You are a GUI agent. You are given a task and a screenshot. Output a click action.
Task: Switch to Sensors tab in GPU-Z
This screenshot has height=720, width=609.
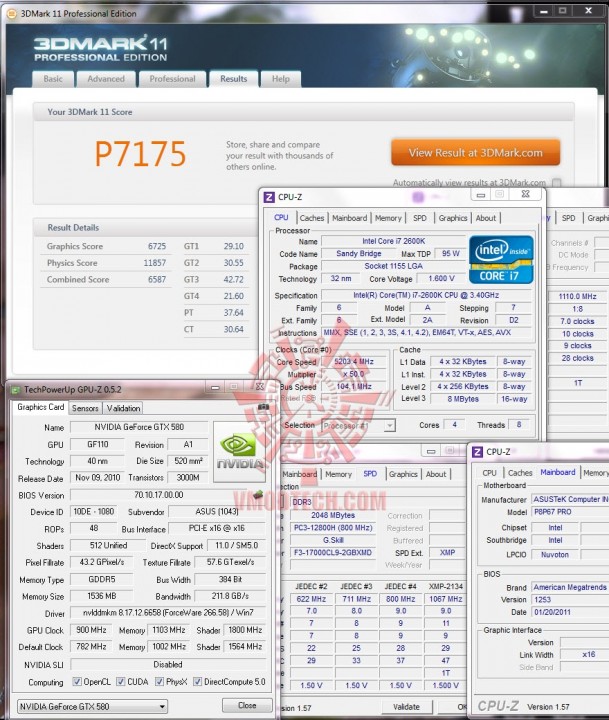85,408
